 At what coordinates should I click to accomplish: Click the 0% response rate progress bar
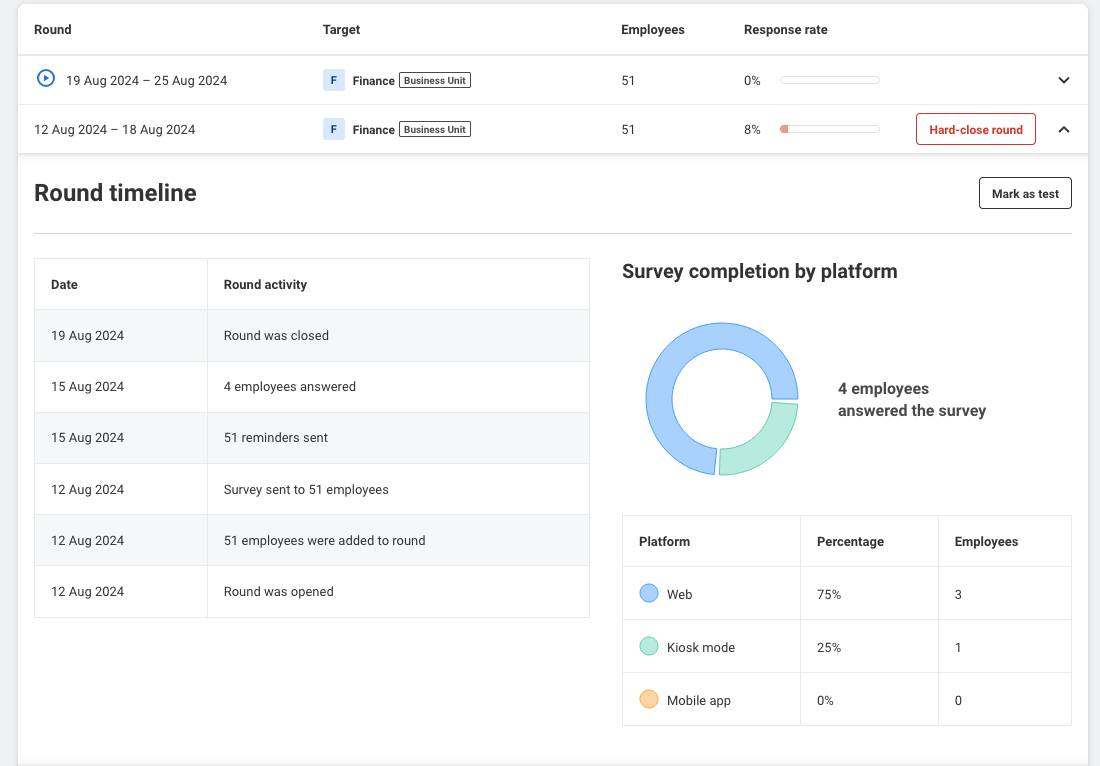[x=830, y=80]
